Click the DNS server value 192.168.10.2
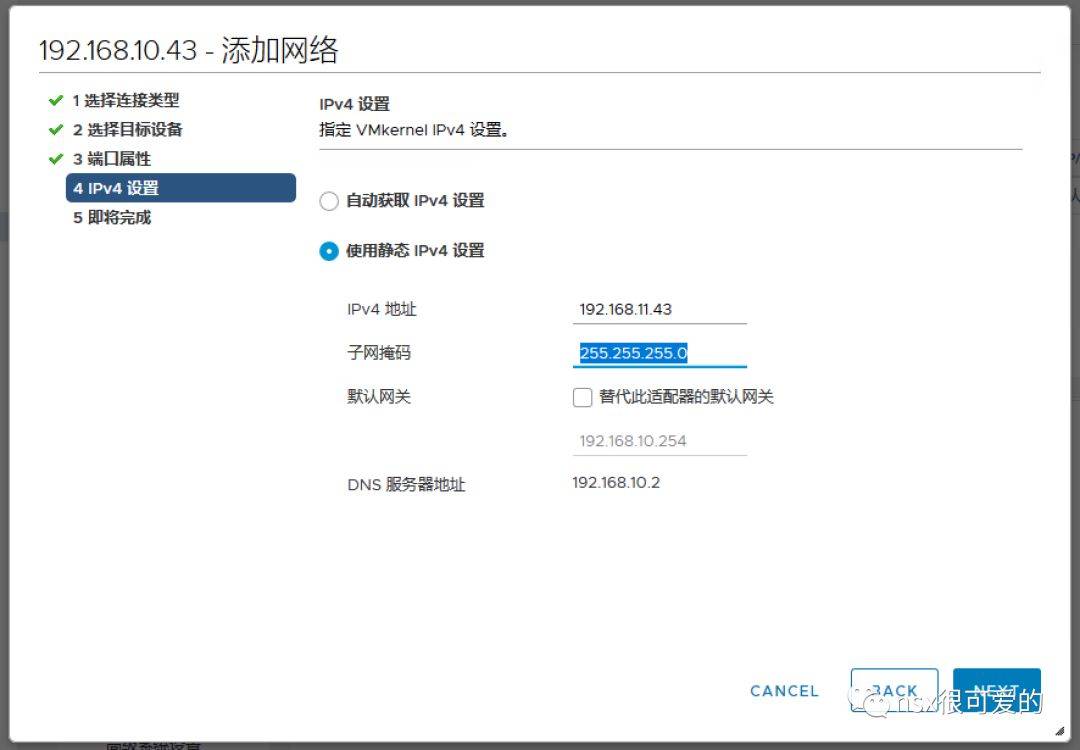Image resolution: width=1080 pixels, height=750 pixels. tap(616, 483)
